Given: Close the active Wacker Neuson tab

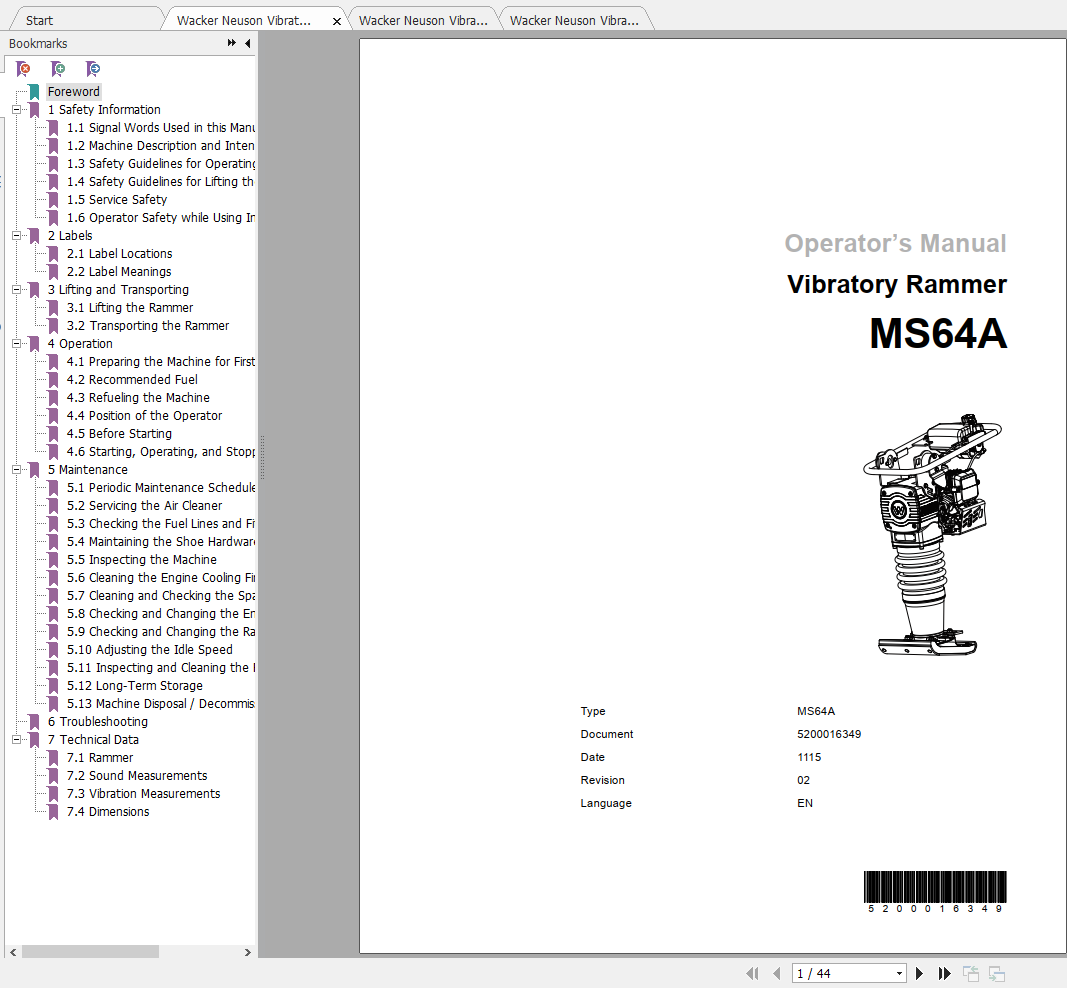Looking at the screenshot, I should [336, 21].
